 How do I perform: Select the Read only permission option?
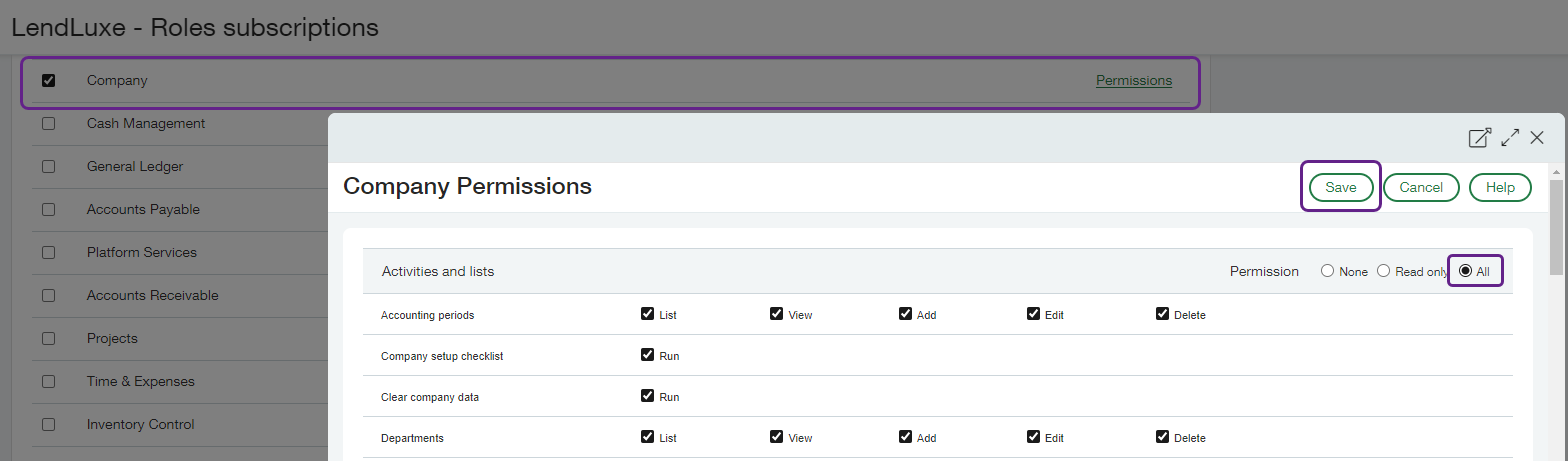[x=1384, y=271]
